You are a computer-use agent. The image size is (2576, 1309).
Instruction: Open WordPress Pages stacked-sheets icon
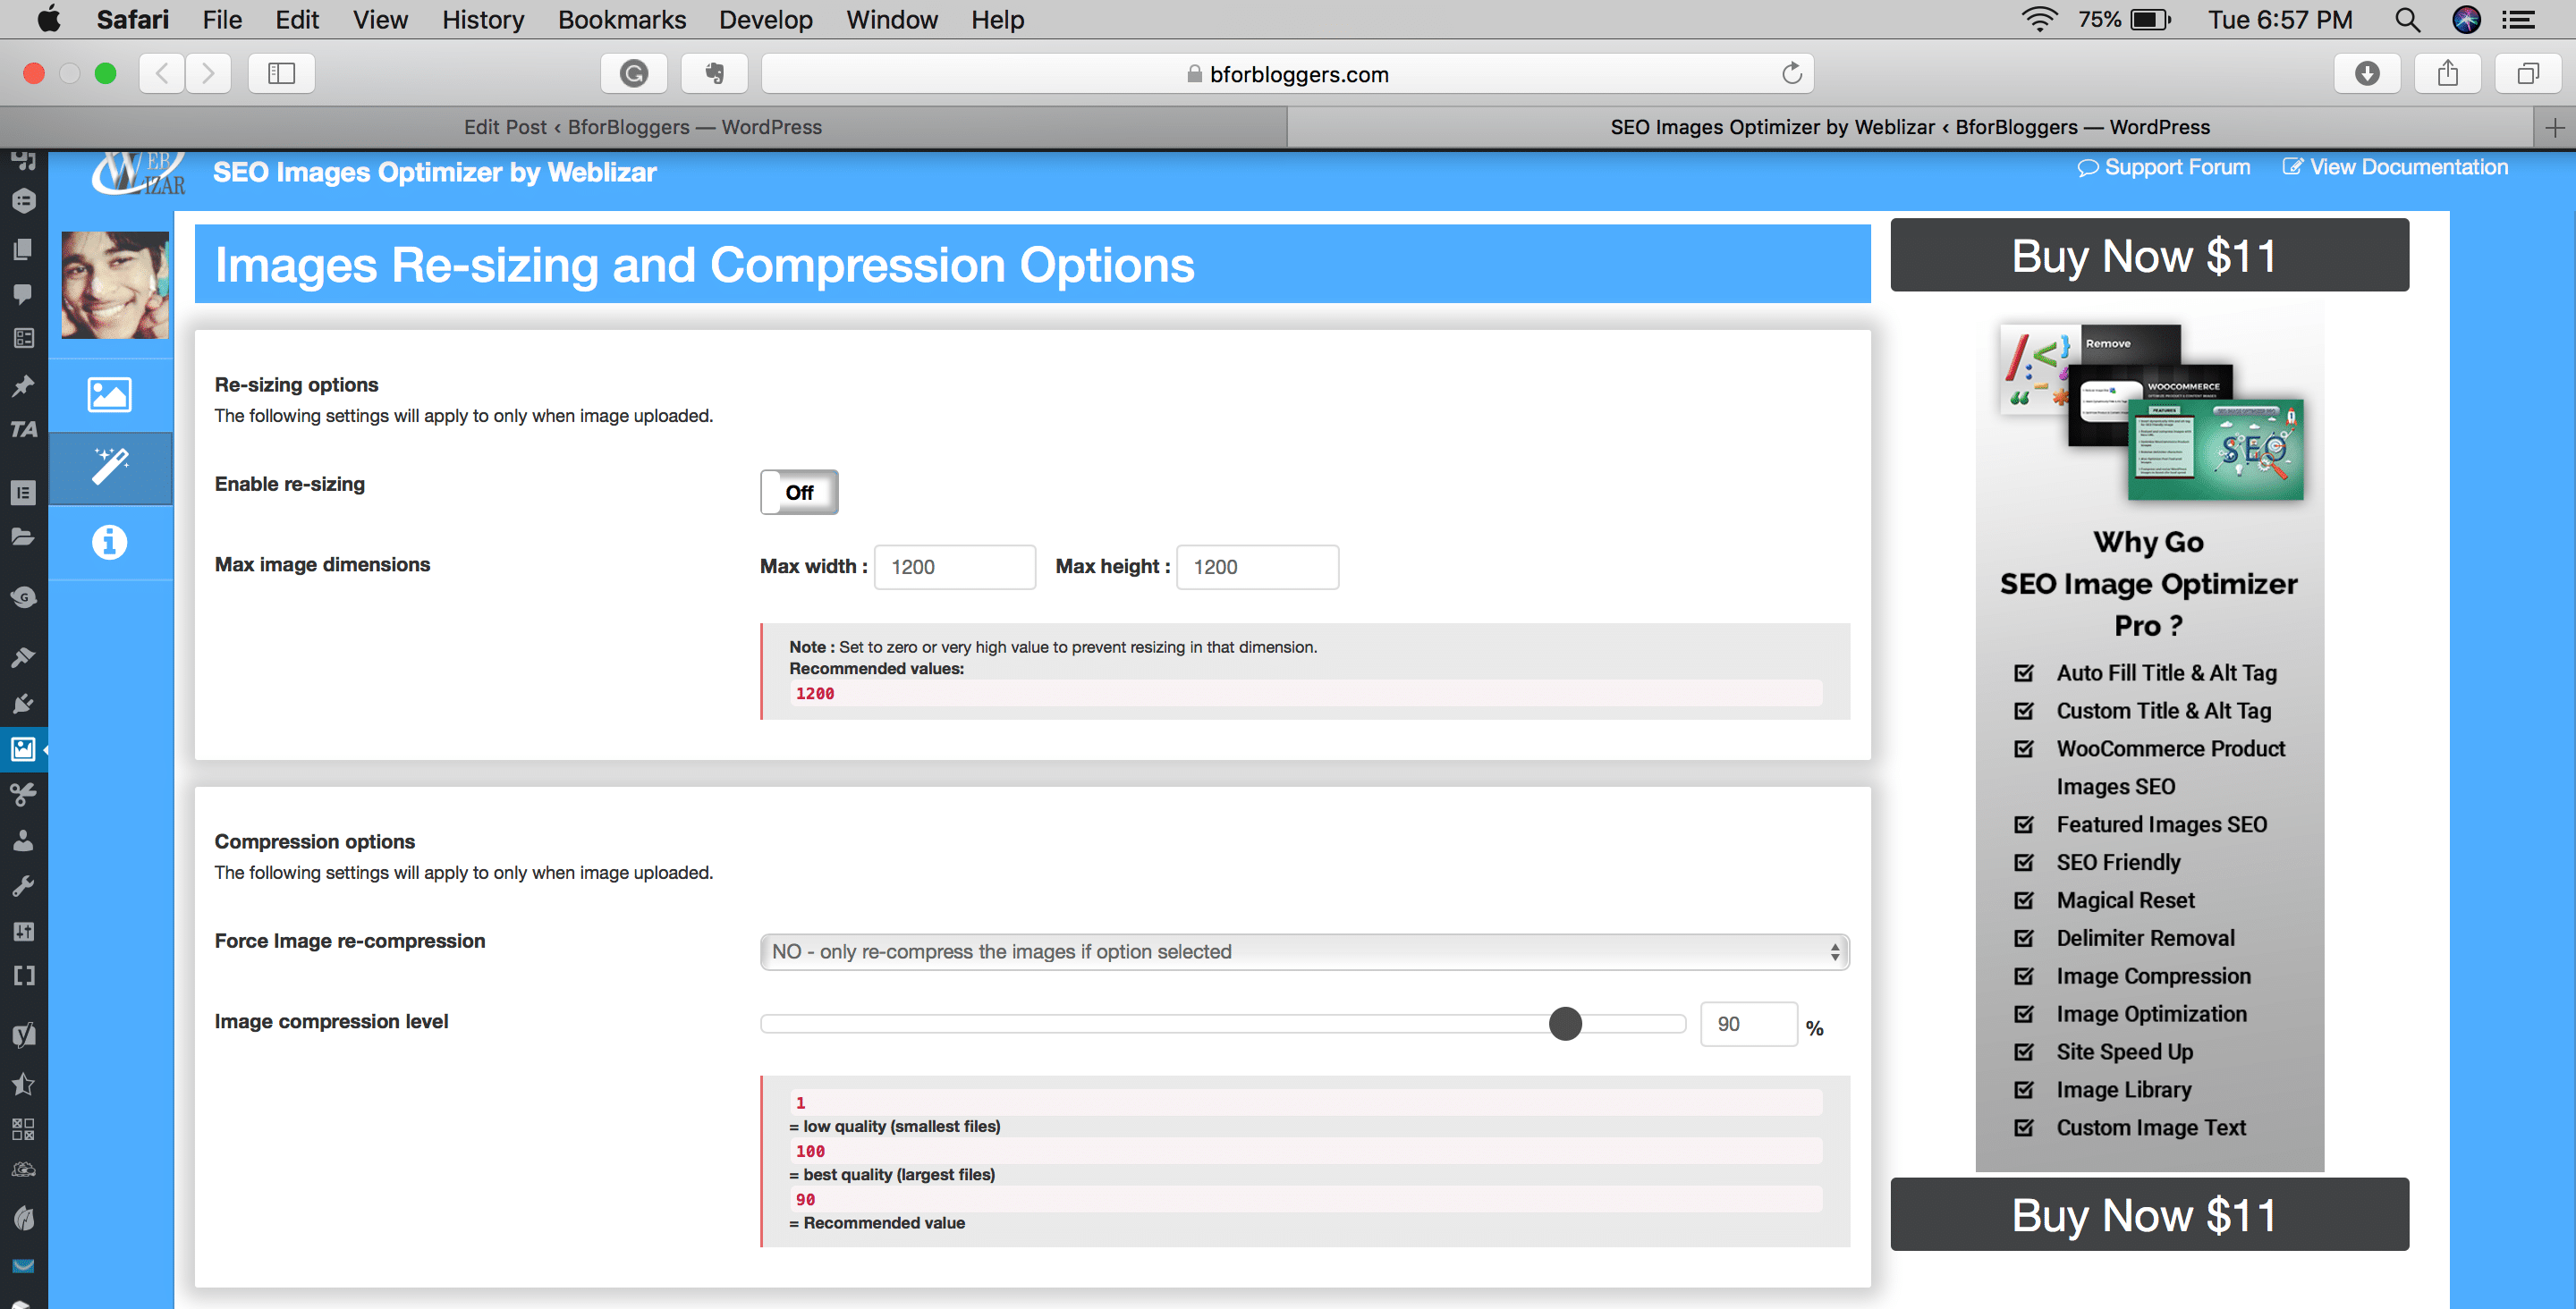(23, 249)
